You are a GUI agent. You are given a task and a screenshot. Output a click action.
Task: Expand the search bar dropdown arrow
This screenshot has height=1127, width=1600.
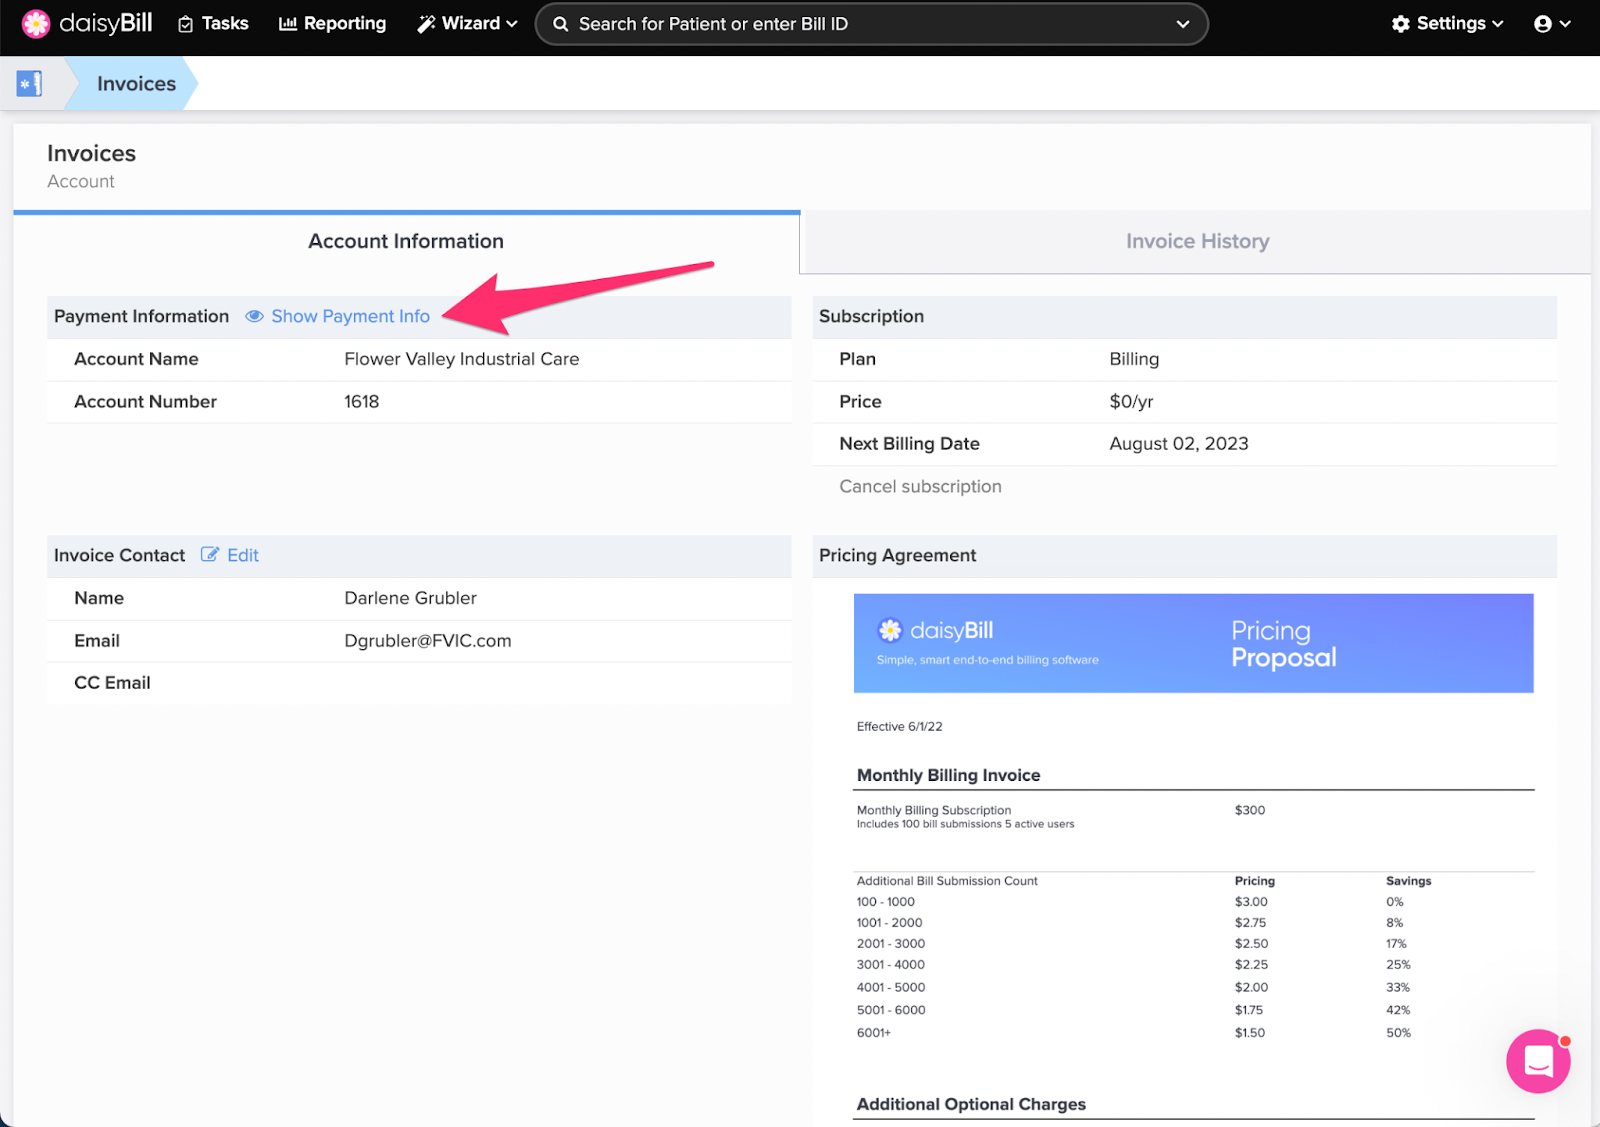tap(1183, 24)
